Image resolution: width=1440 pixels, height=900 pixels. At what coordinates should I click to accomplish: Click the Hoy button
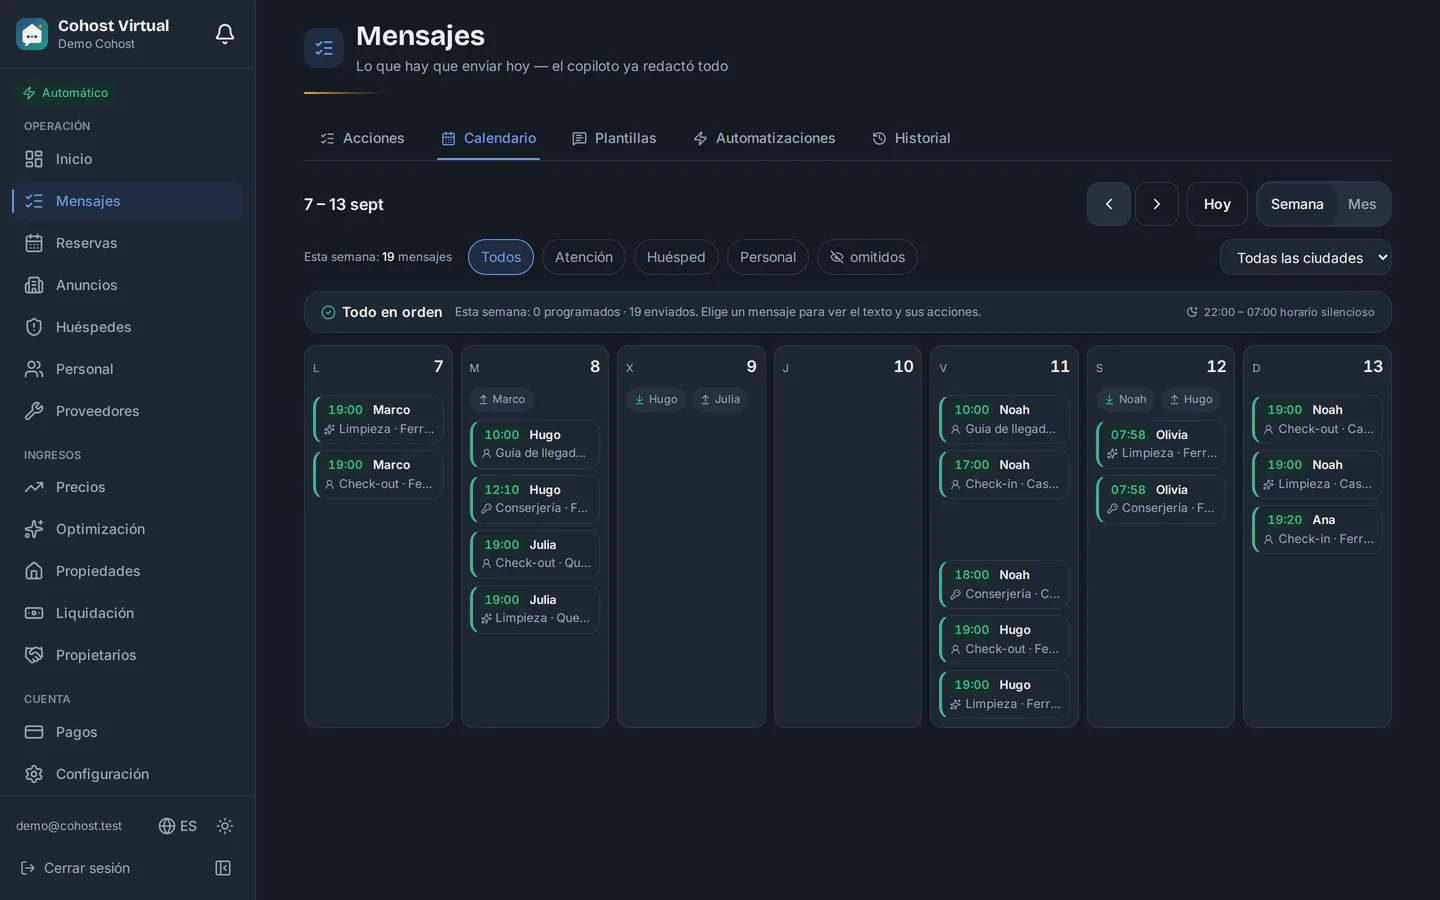[x=1217, y=204]
